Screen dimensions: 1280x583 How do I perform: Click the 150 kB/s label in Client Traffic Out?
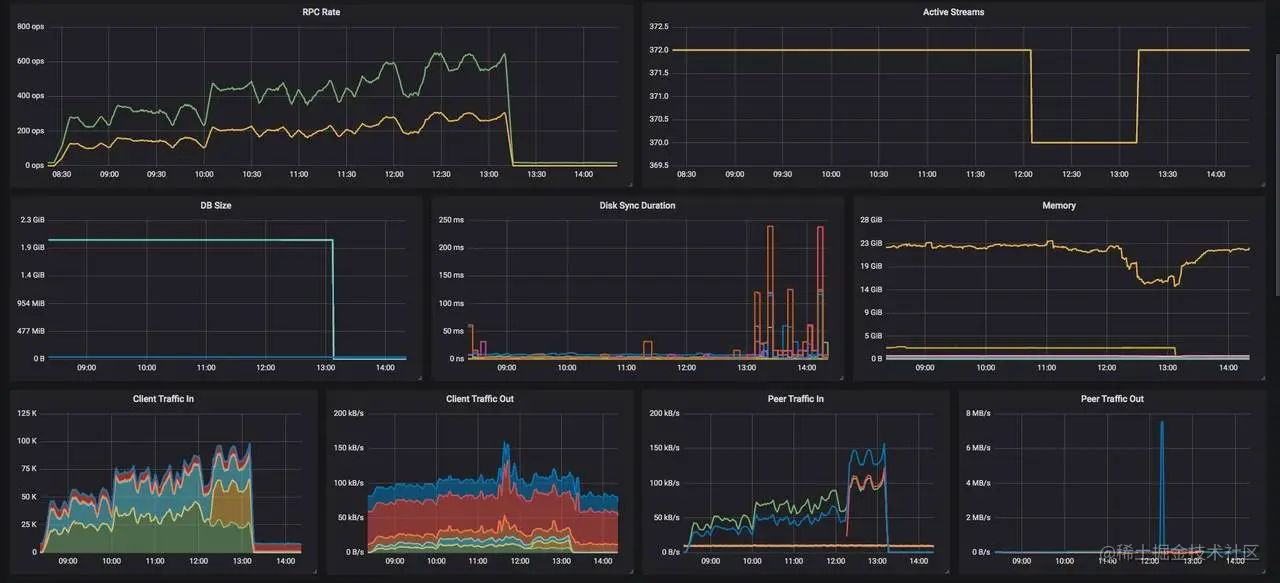click(349, 447)
